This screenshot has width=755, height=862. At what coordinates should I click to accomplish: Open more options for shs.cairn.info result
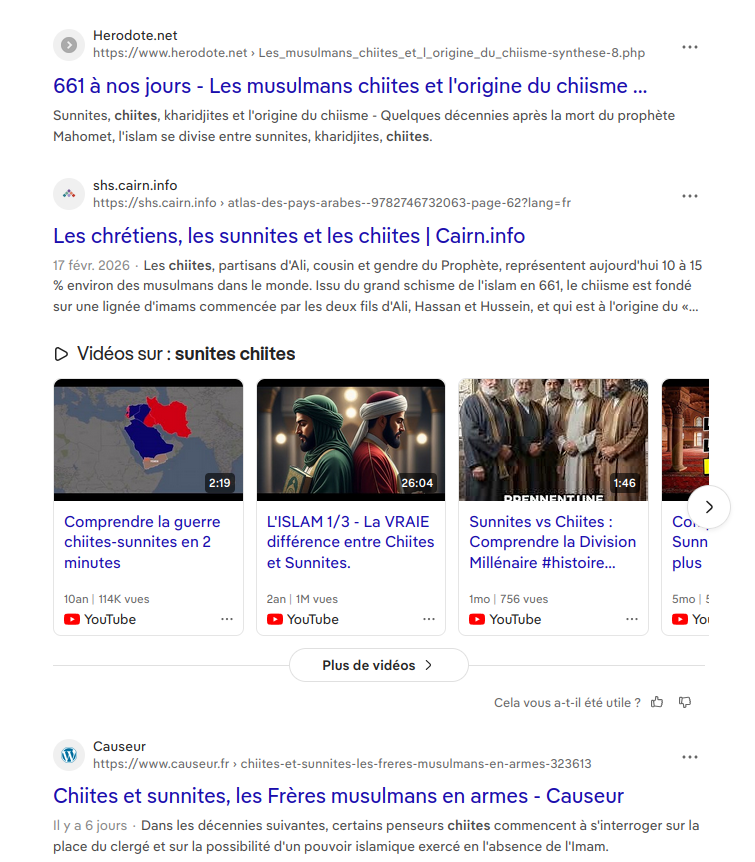pyautogui.click(x=690, y=196)
